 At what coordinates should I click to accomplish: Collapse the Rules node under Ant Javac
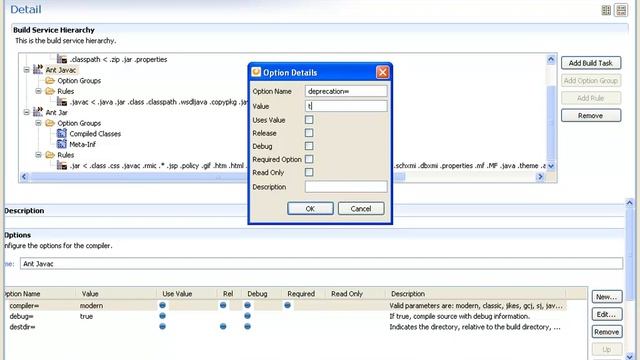[x=38, y=91]
